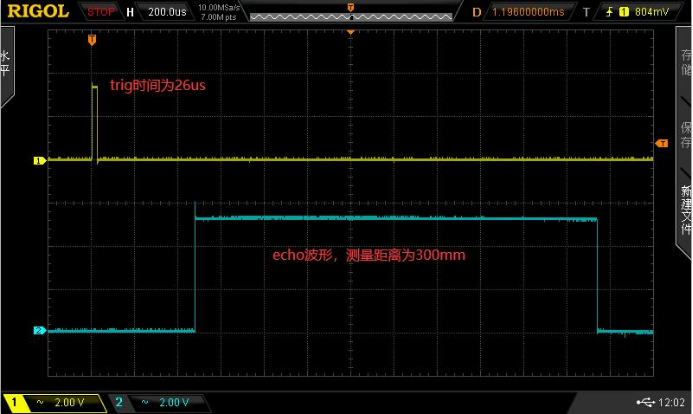This screenshot has width=693, height=414.
Task: Click the 12:02 clock display
Action: click(x=671, y=402)
